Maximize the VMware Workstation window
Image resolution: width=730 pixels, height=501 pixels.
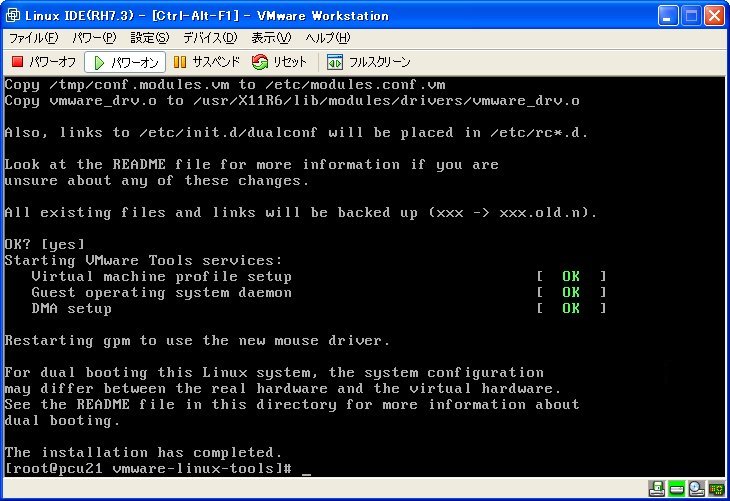(691, 15)
